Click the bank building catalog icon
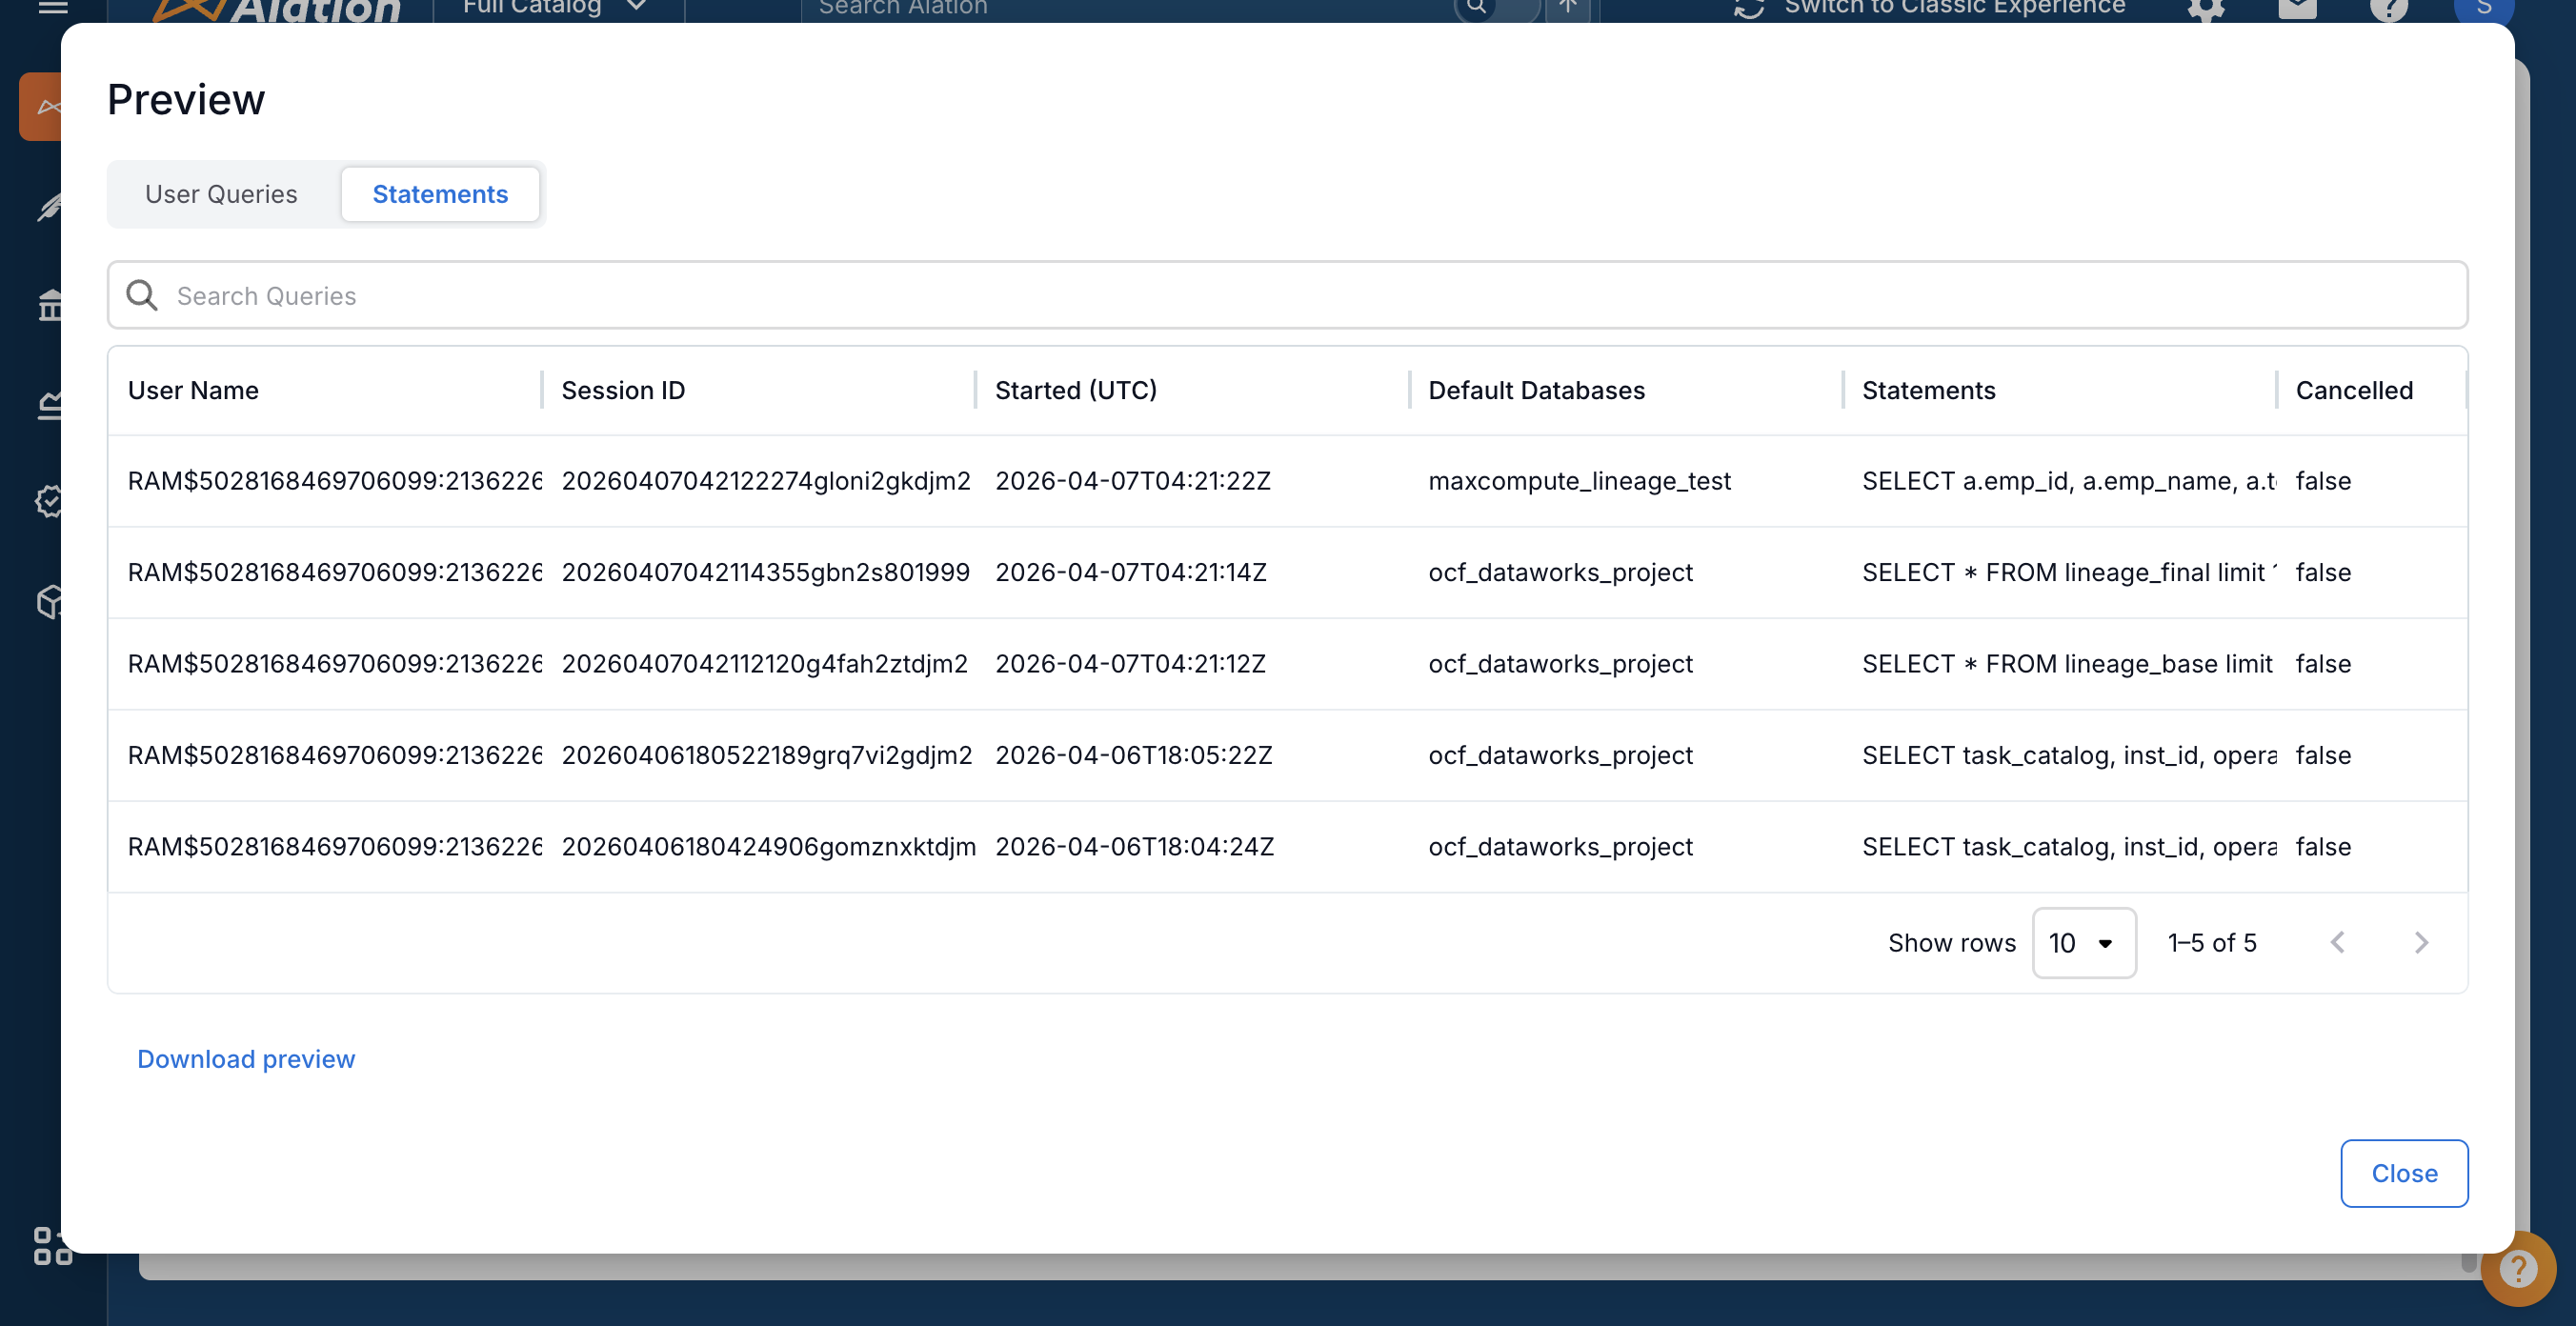Screen dimensions: 2576x1326 48,305
